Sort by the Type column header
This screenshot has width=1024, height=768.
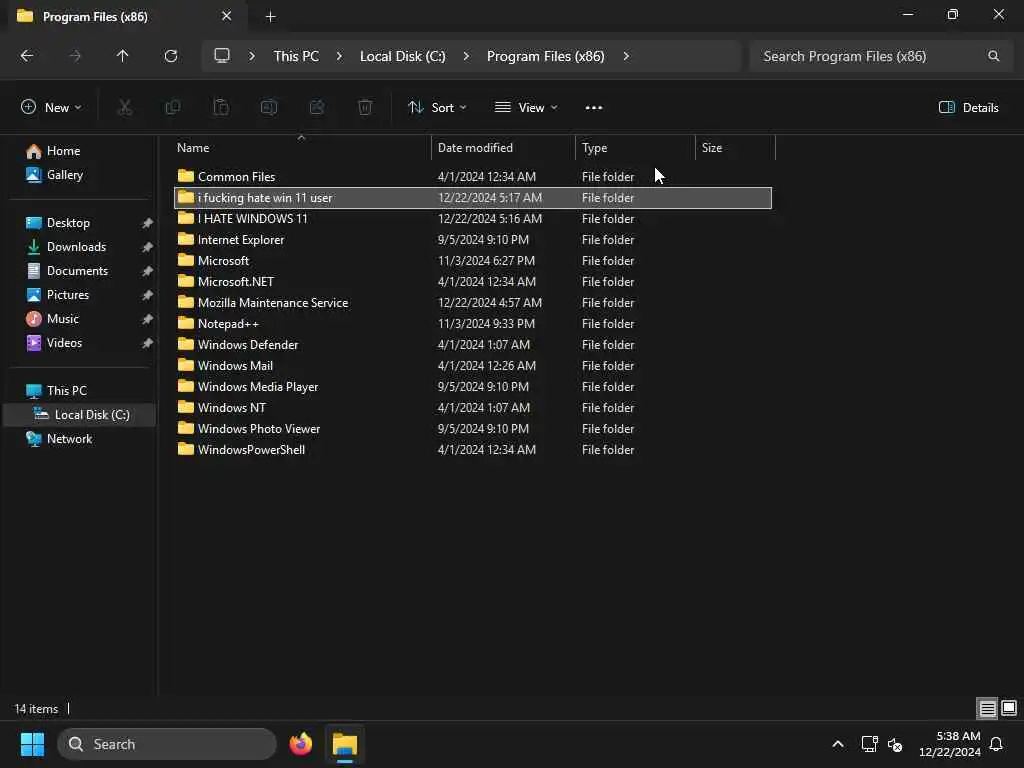coord(635,148)
